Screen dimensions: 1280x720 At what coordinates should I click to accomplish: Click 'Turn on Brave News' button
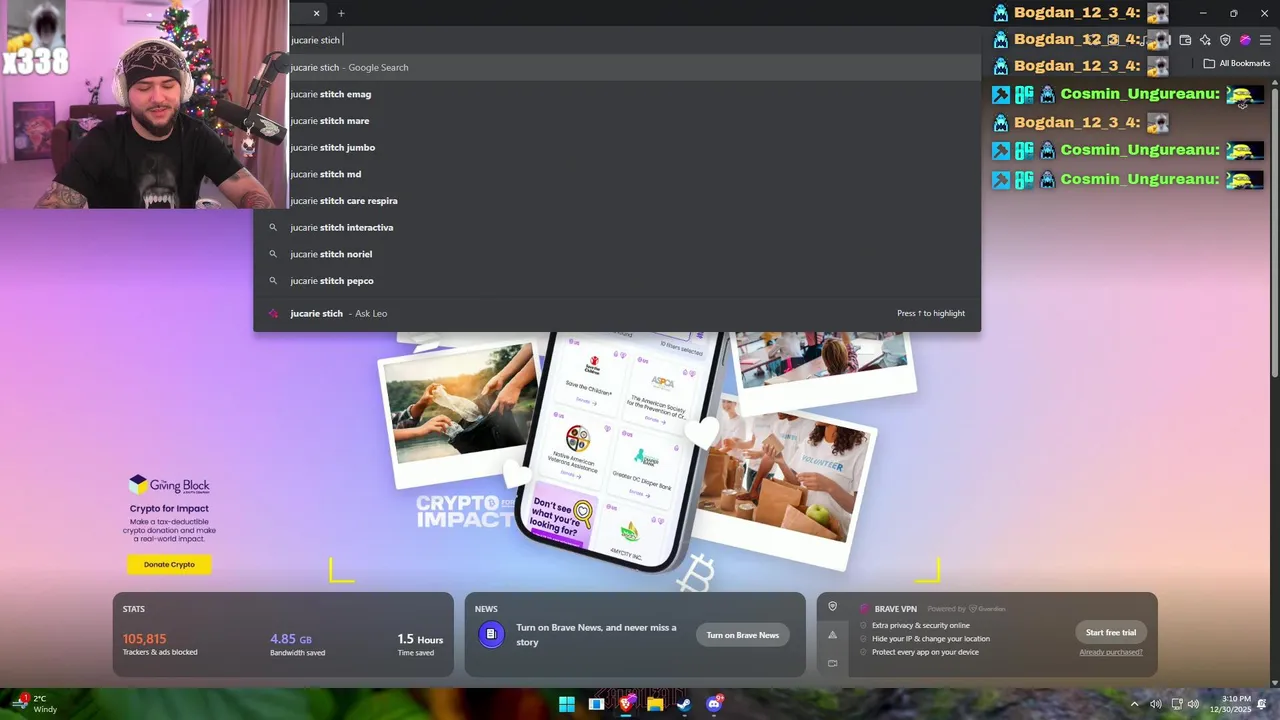(x=742, y=635)
